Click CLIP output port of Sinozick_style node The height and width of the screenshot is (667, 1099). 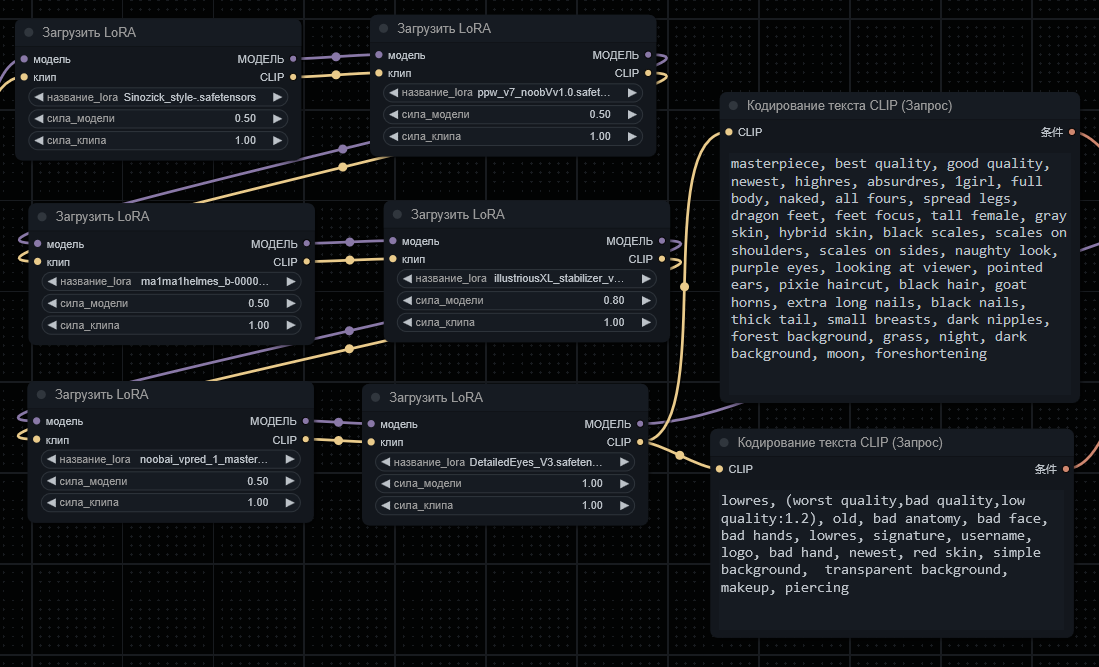(x=293, y=77)
